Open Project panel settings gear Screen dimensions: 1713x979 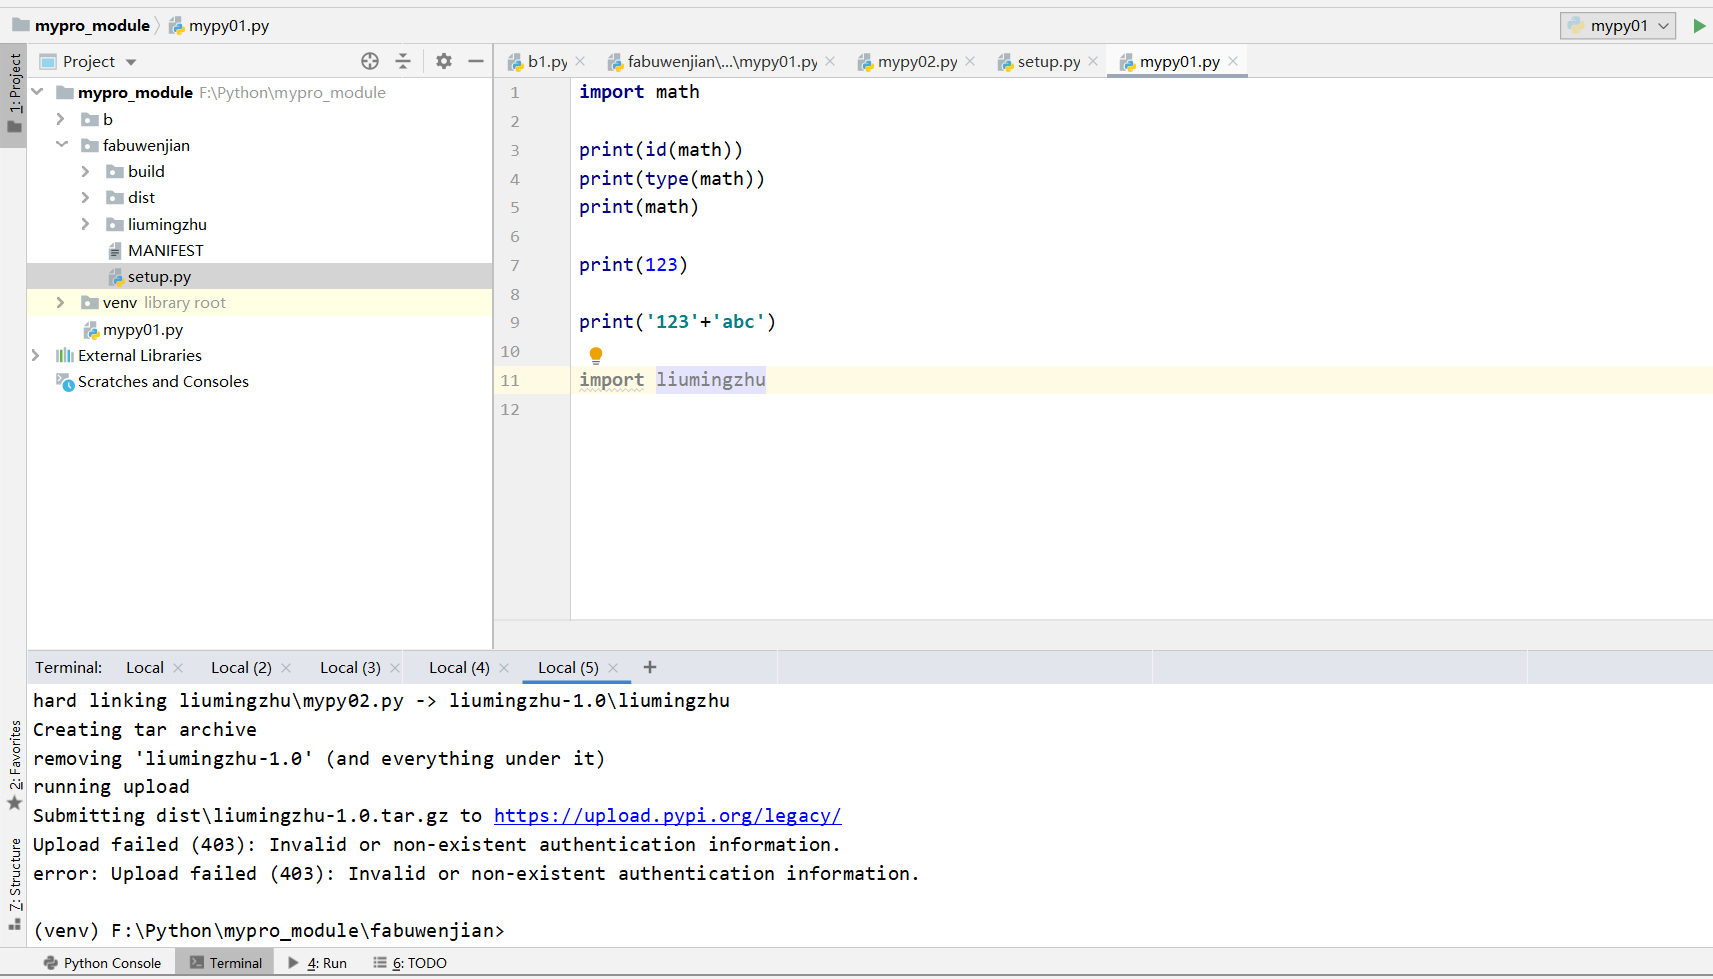click(444, 61)
